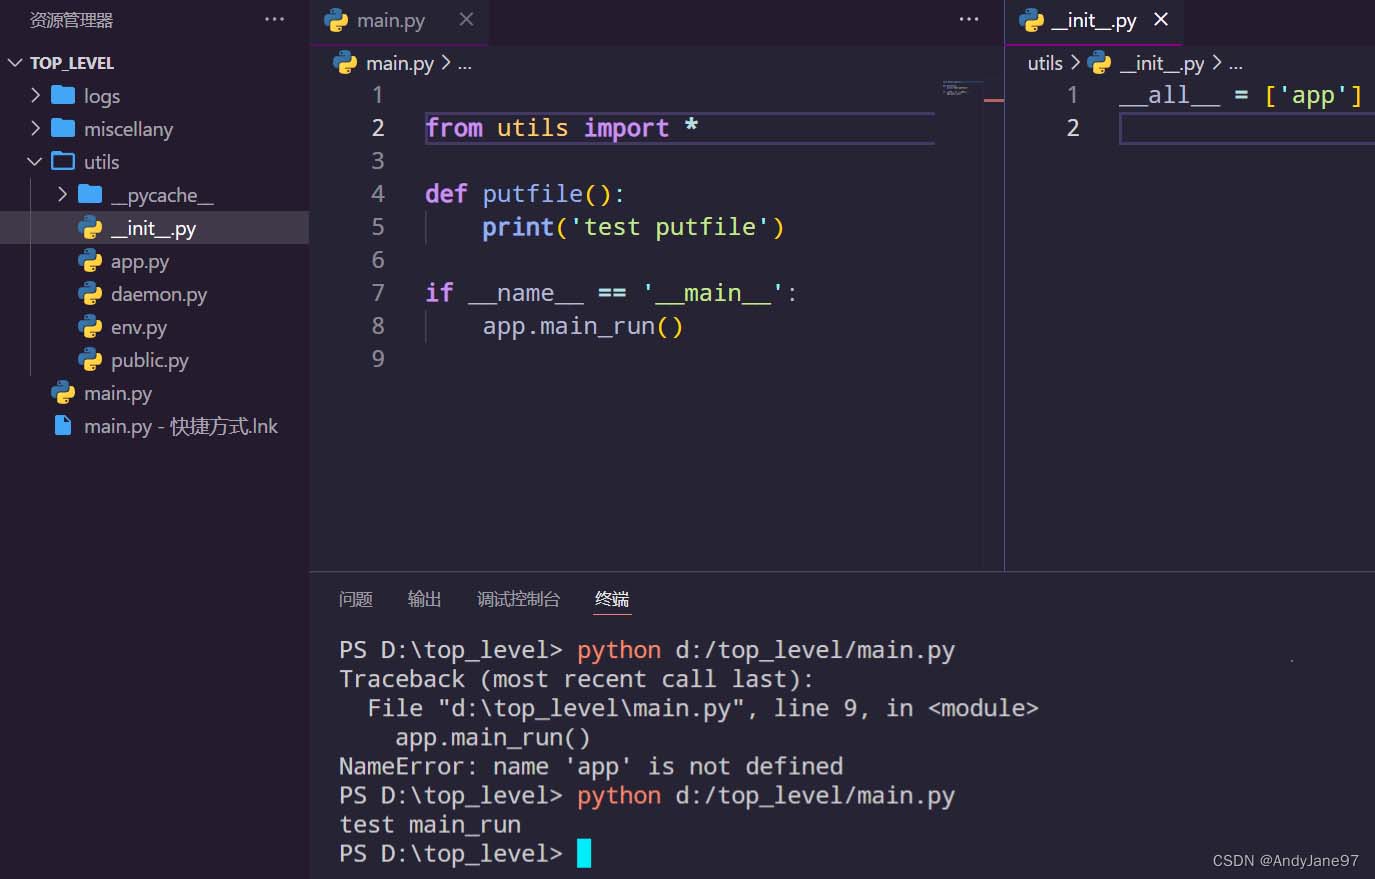Collapse the utils folder chevron
This screenshot has width=1375, height=879.
(36, 162)
